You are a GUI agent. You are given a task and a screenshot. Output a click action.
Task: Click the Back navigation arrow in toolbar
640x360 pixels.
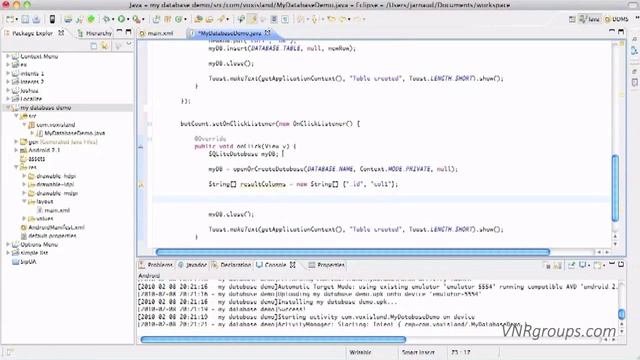click(x=343, y=19)
